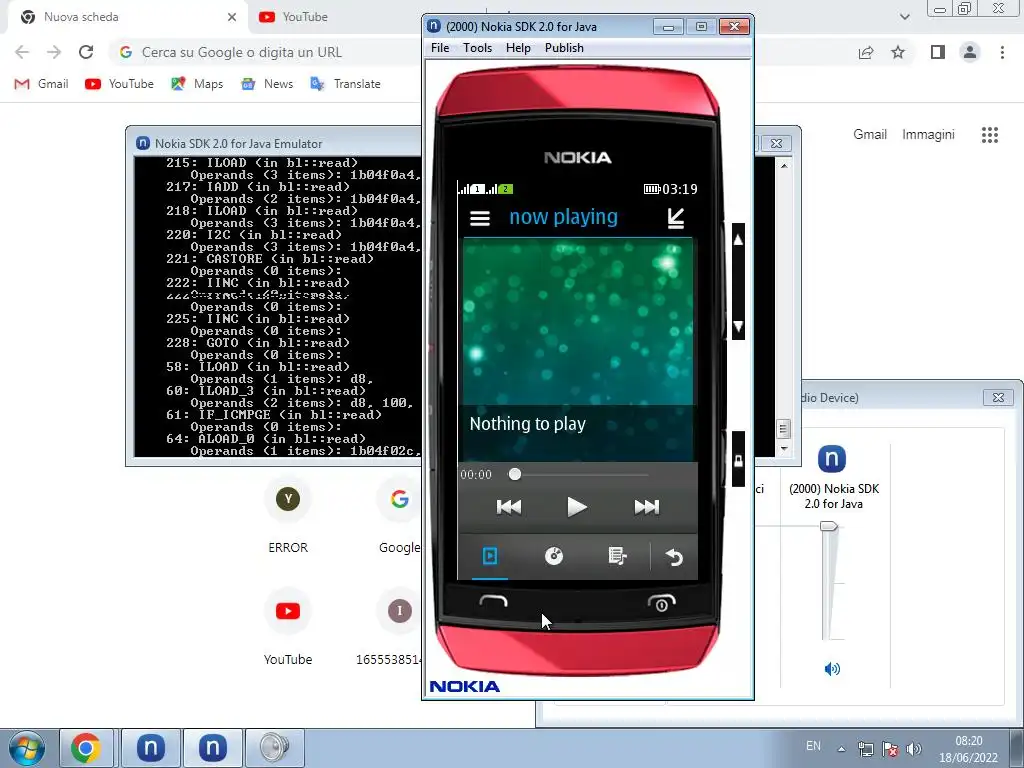The width and height of the screenshot is (1024, 768).
Task: Open the File menu in Nokia SDK
Action: tap(440, 48)
